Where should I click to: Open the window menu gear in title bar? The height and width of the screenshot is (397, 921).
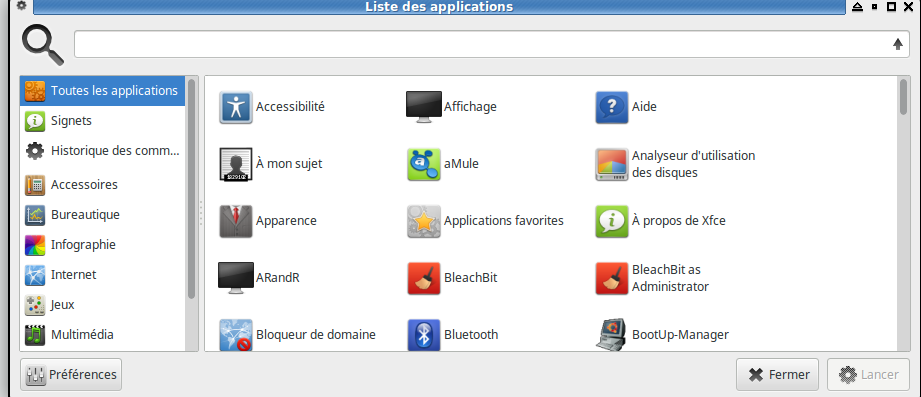click(21, 6)
